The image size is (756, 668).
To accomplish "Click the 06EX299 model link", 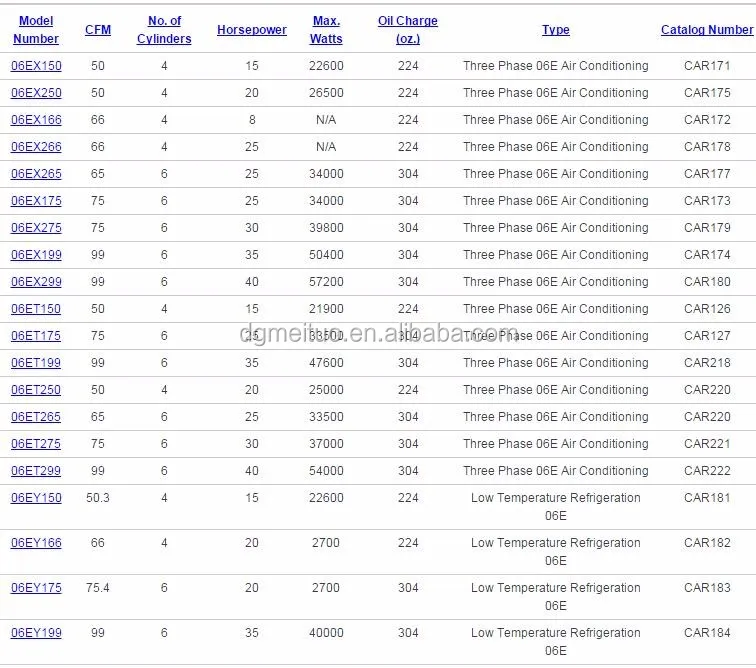I will 36,282.
